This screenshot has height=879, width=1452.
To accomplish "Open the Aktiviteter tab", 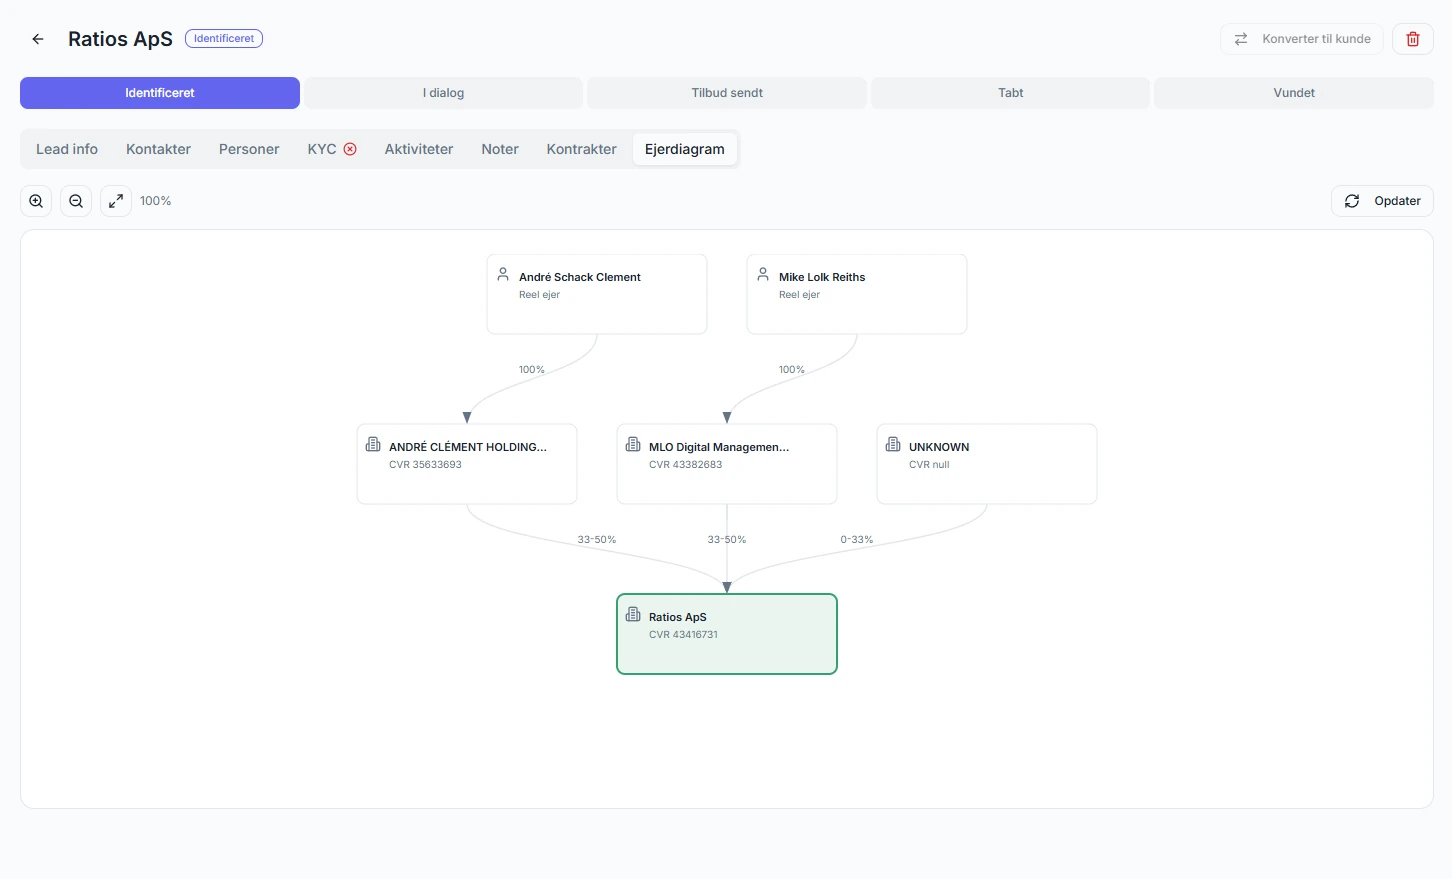I will [x=419, y=149].
